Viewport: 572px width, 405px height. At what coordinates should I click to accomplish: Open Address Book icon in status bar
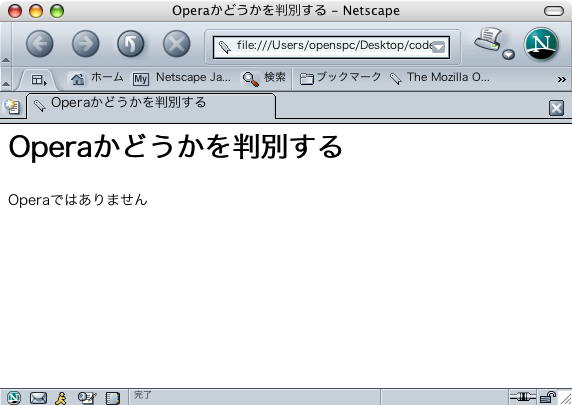(112, 398)
